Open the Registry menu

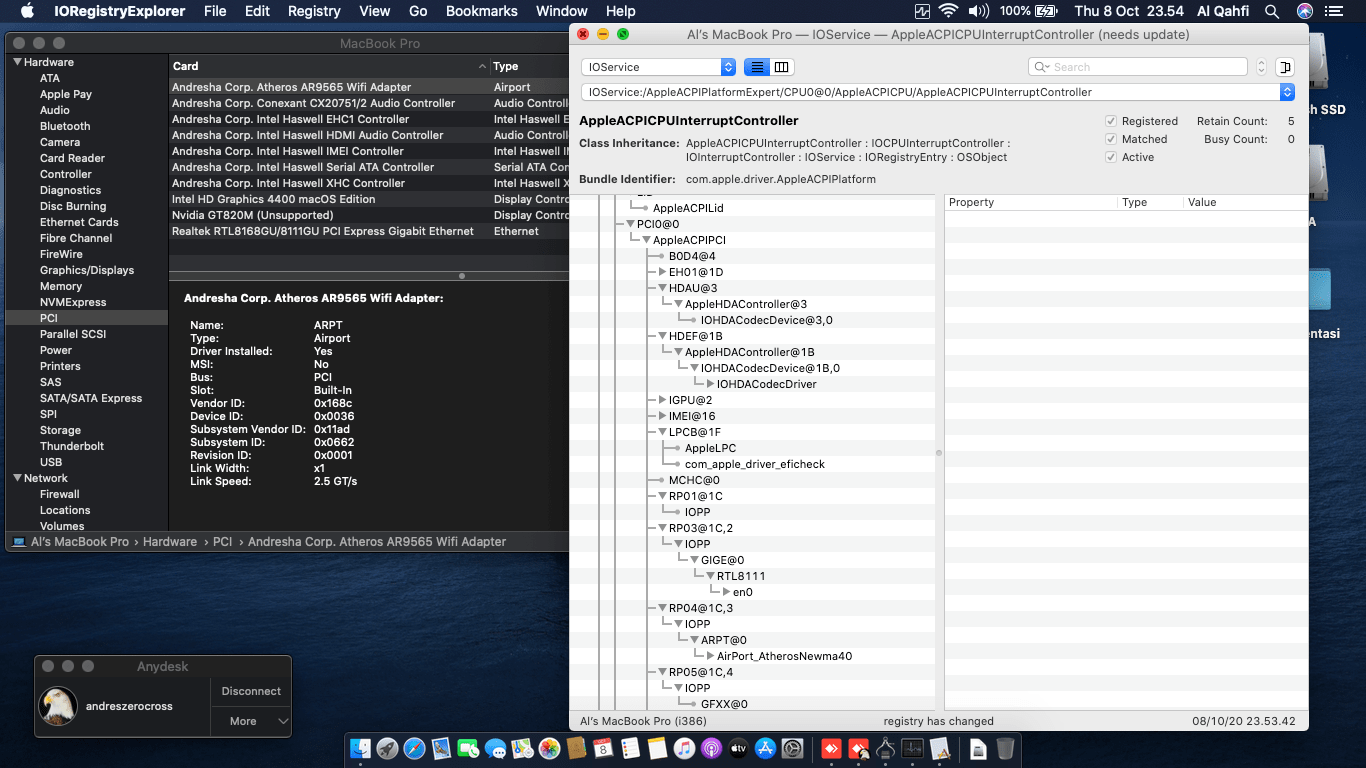(314, 11)
